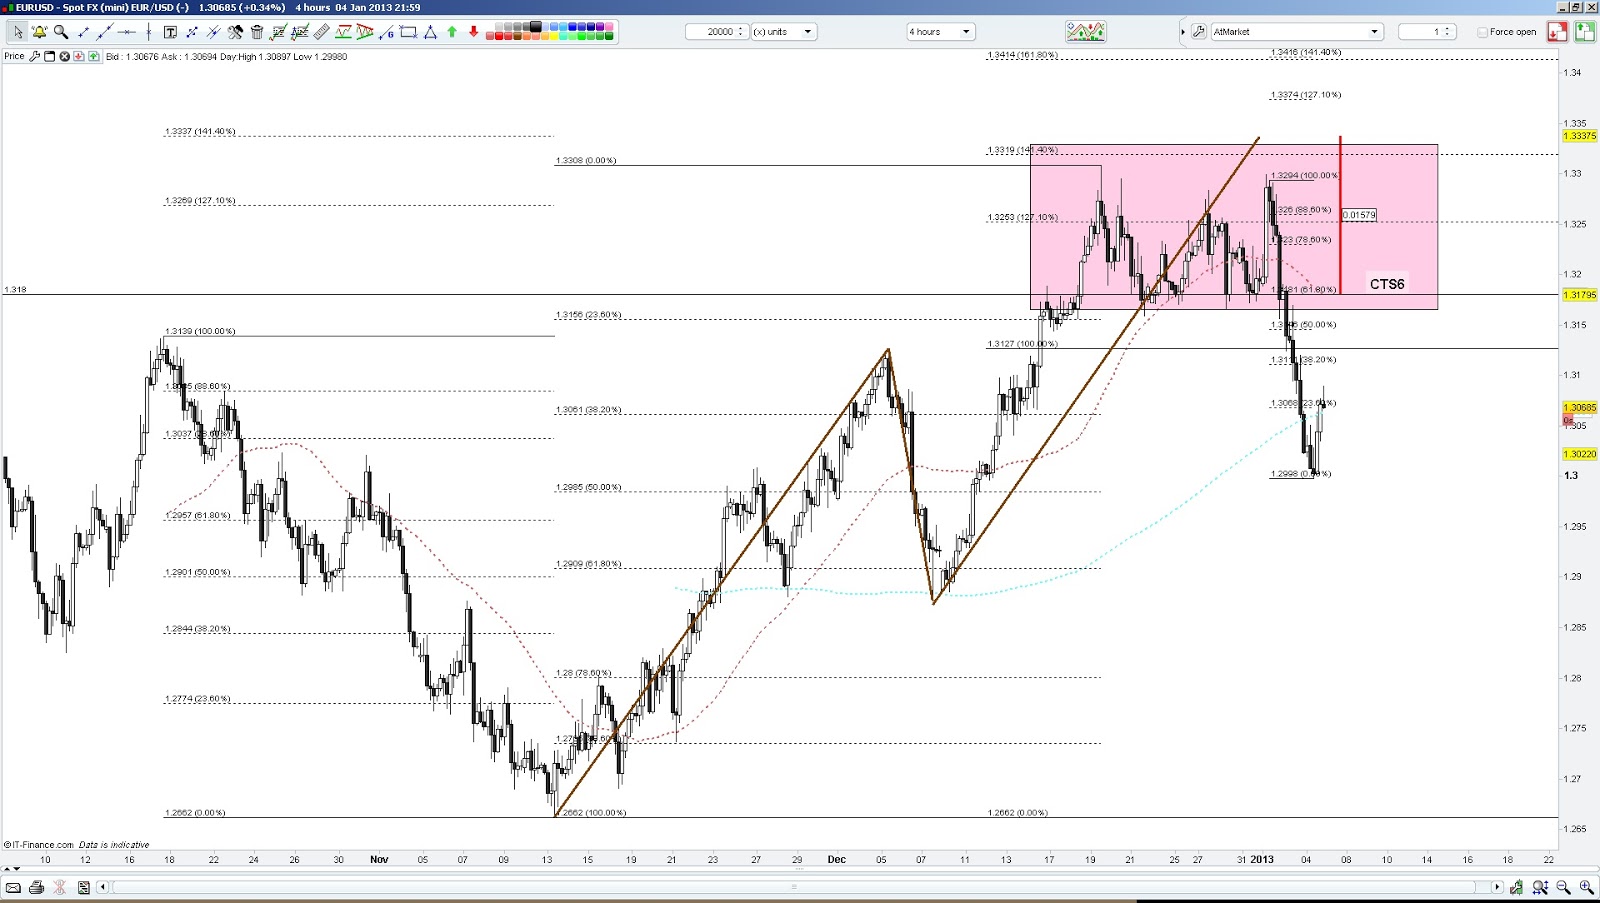Viewport: 1600px width, 903px height.
Task: Expand the order panel arrow
Action: click(1182, 32)
